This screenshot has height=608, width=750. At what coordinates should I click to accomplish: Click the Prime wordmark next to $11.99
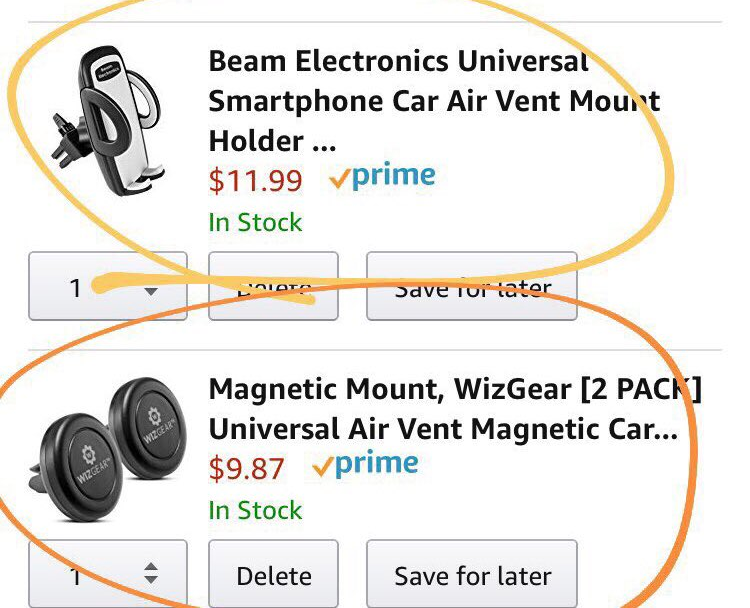pos(393,177)
